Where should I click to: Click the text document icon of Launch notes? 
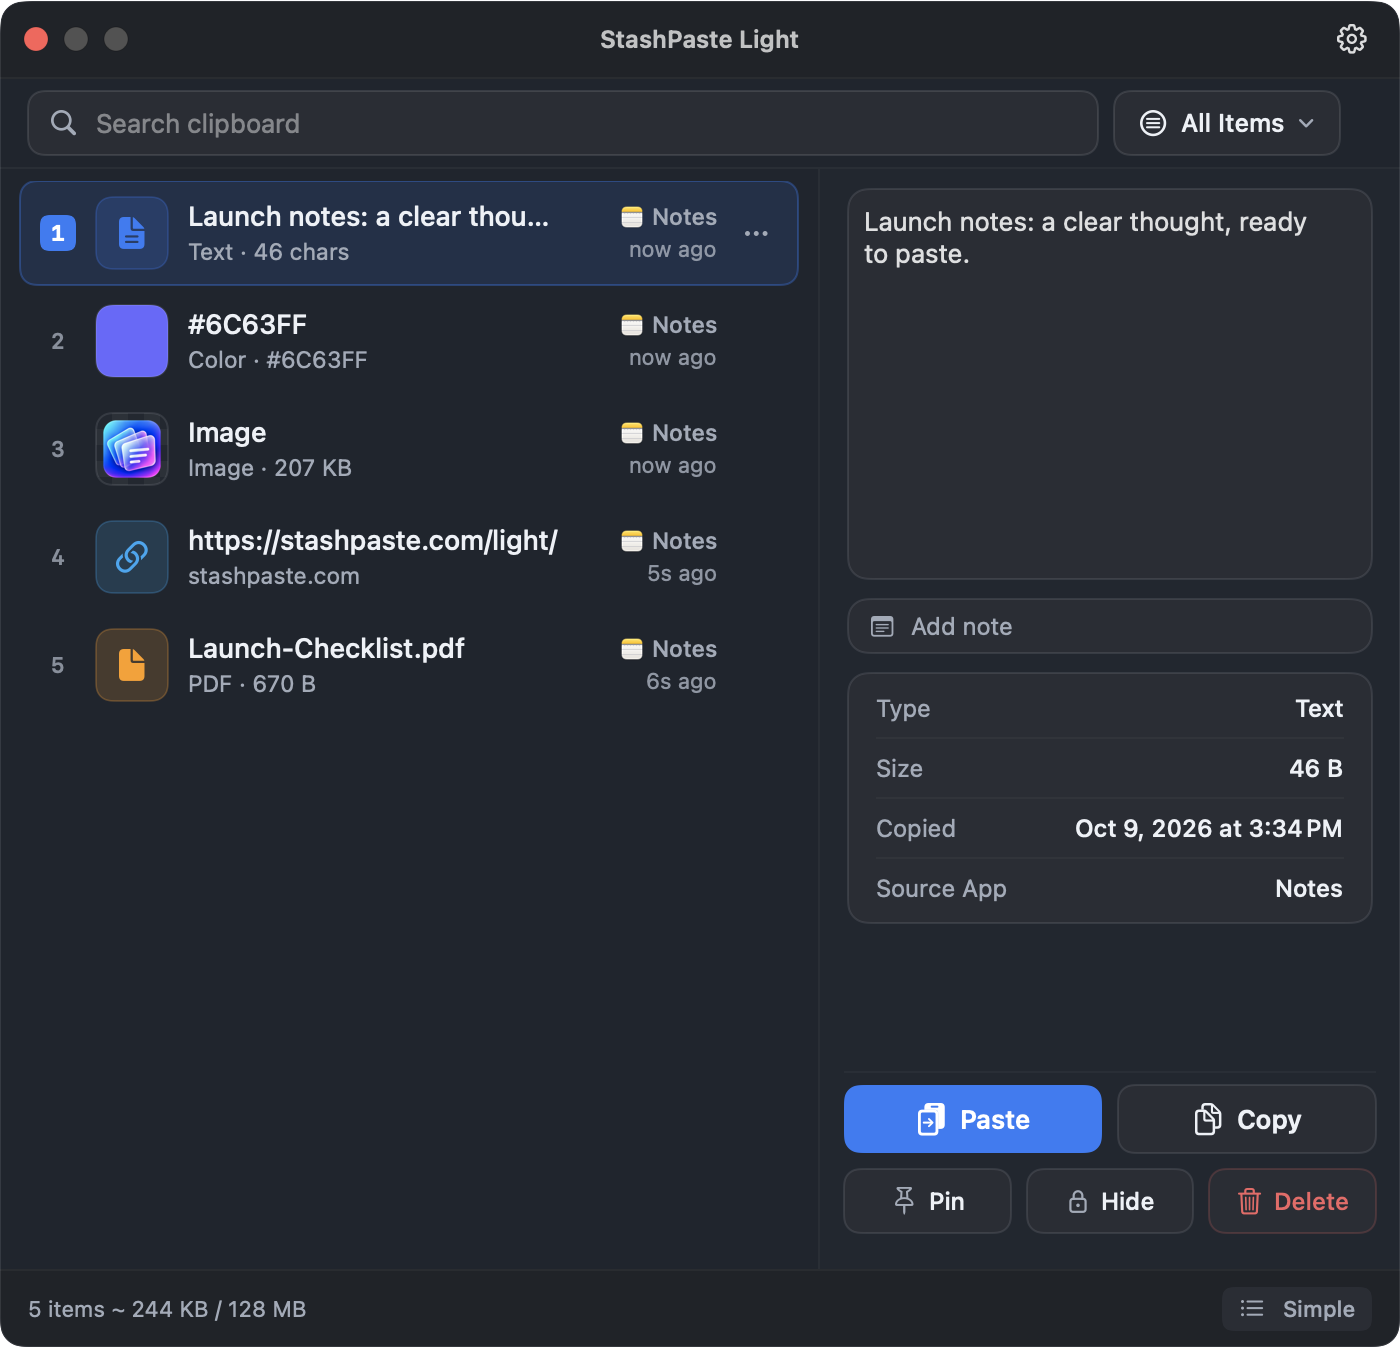point(132,233)
